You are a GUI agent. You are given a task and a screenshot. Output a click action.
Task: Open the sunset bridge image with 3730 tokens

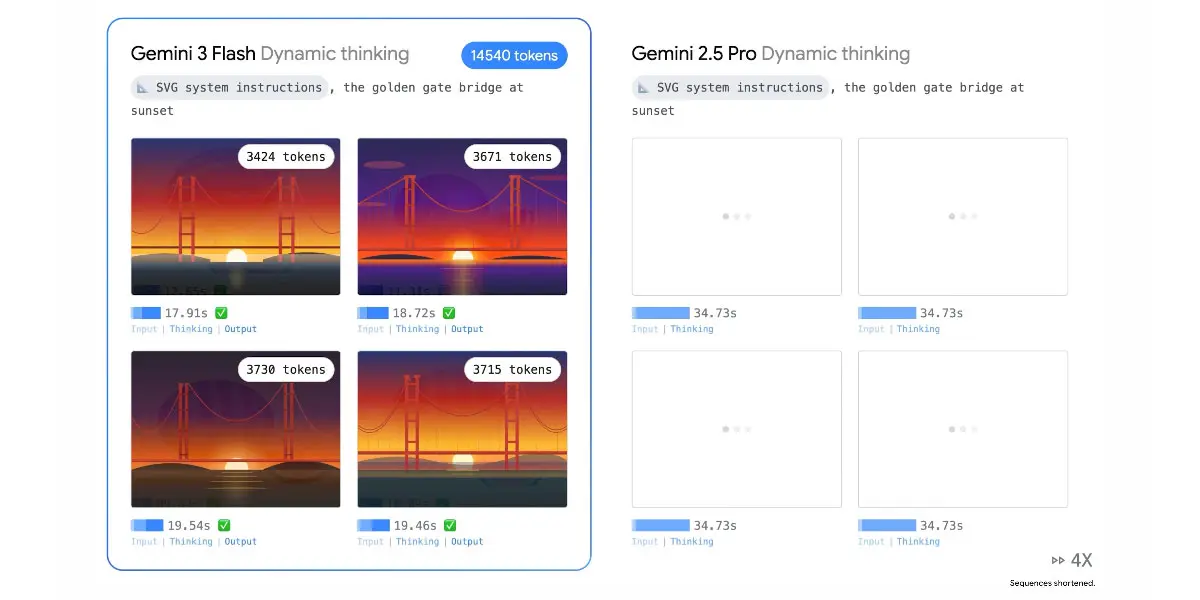click(x=235, y=440)
